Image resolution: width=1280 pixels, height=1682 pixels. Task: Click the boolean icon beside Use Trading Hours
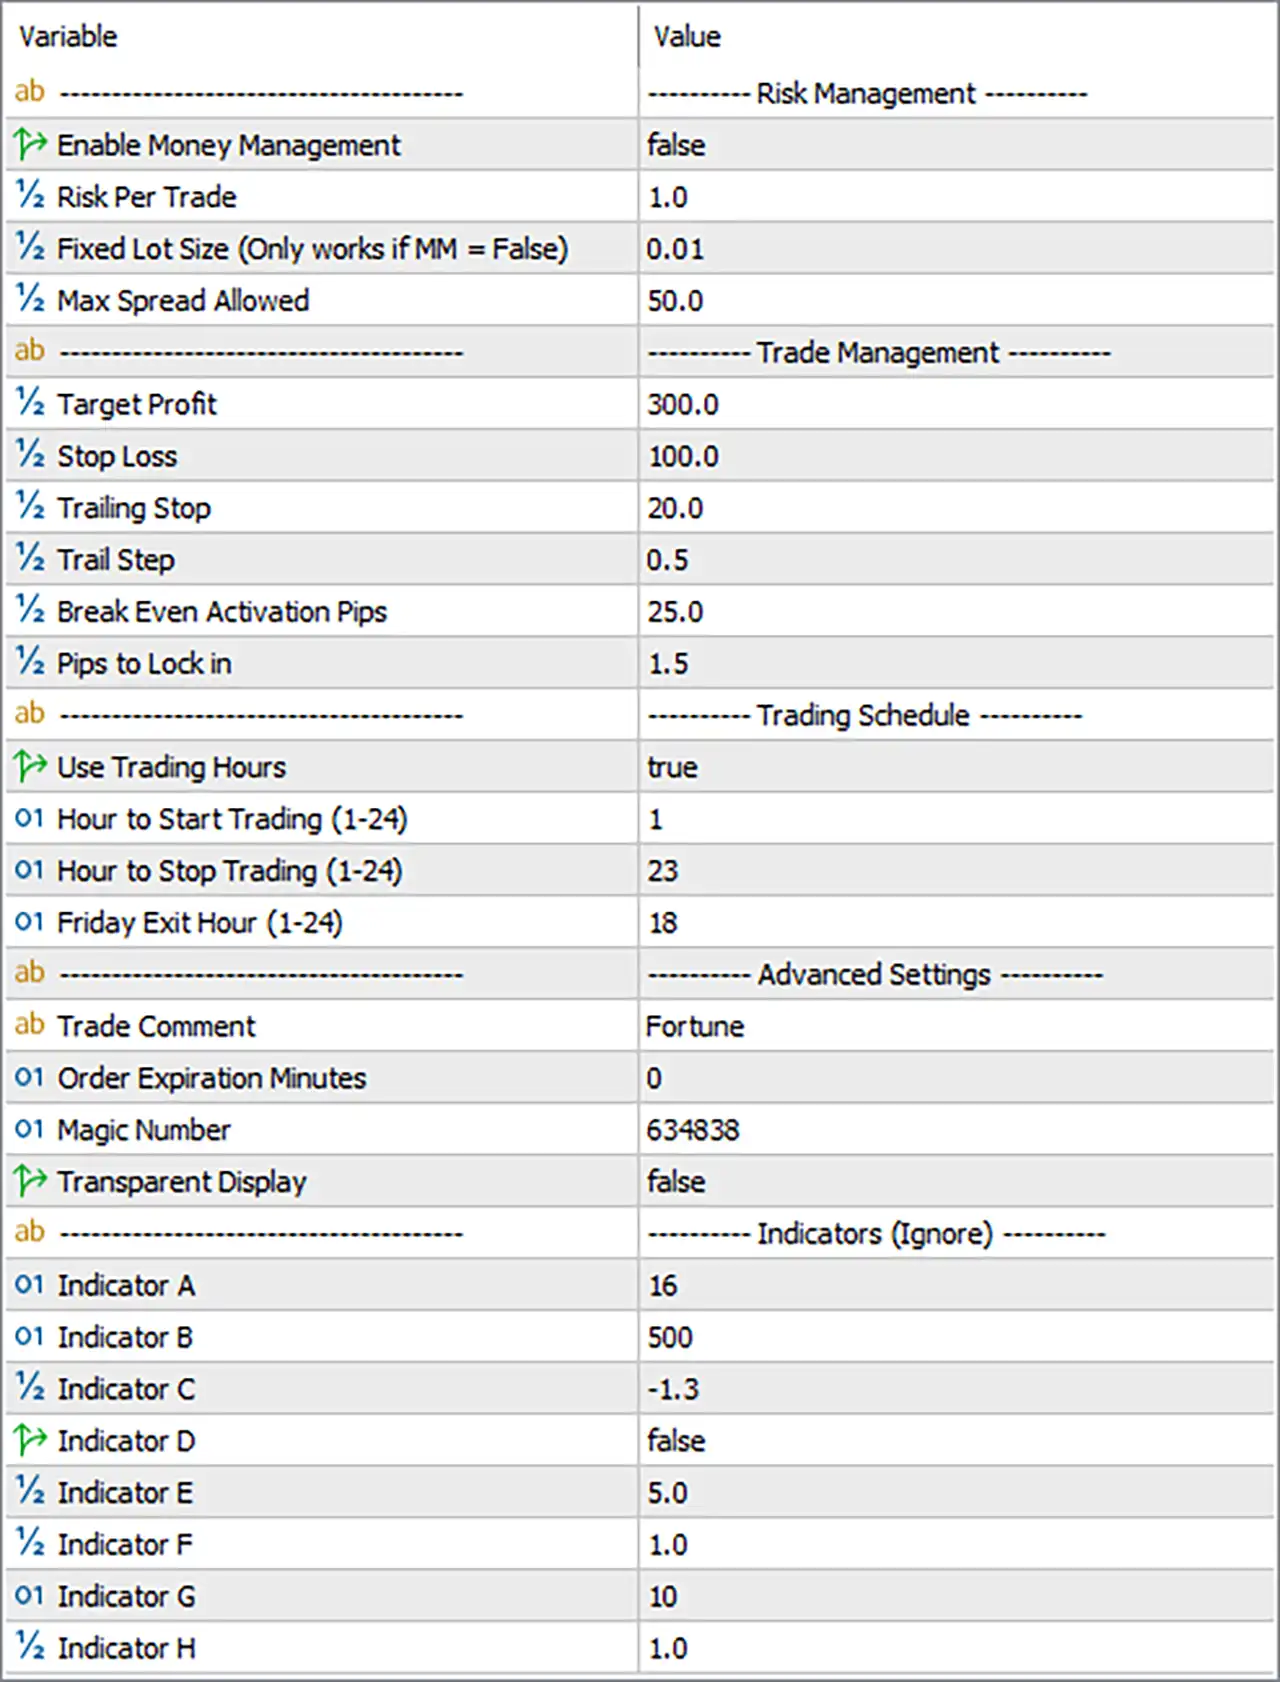coord(30,767)
